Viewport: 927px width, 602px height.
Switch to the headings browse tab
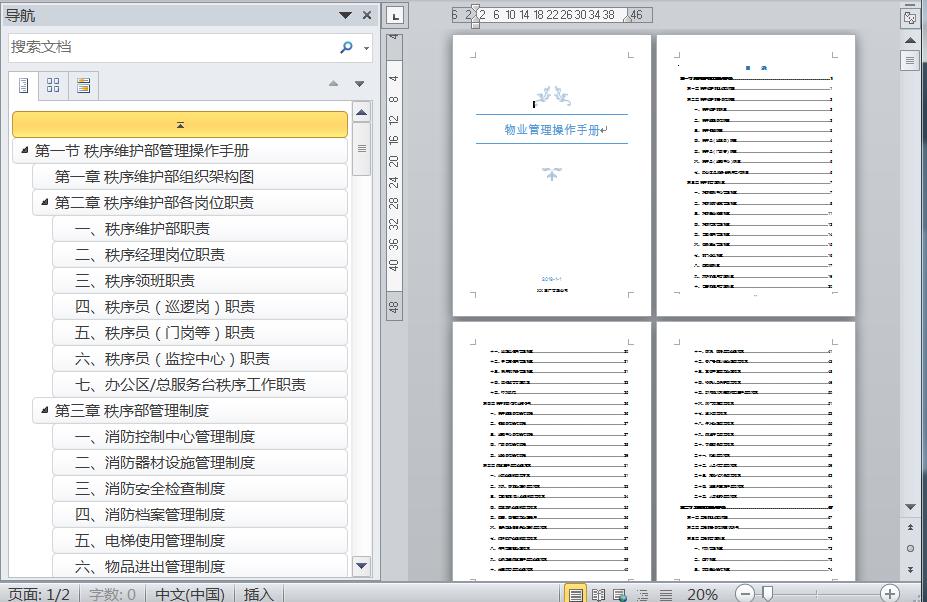point(24,86)
